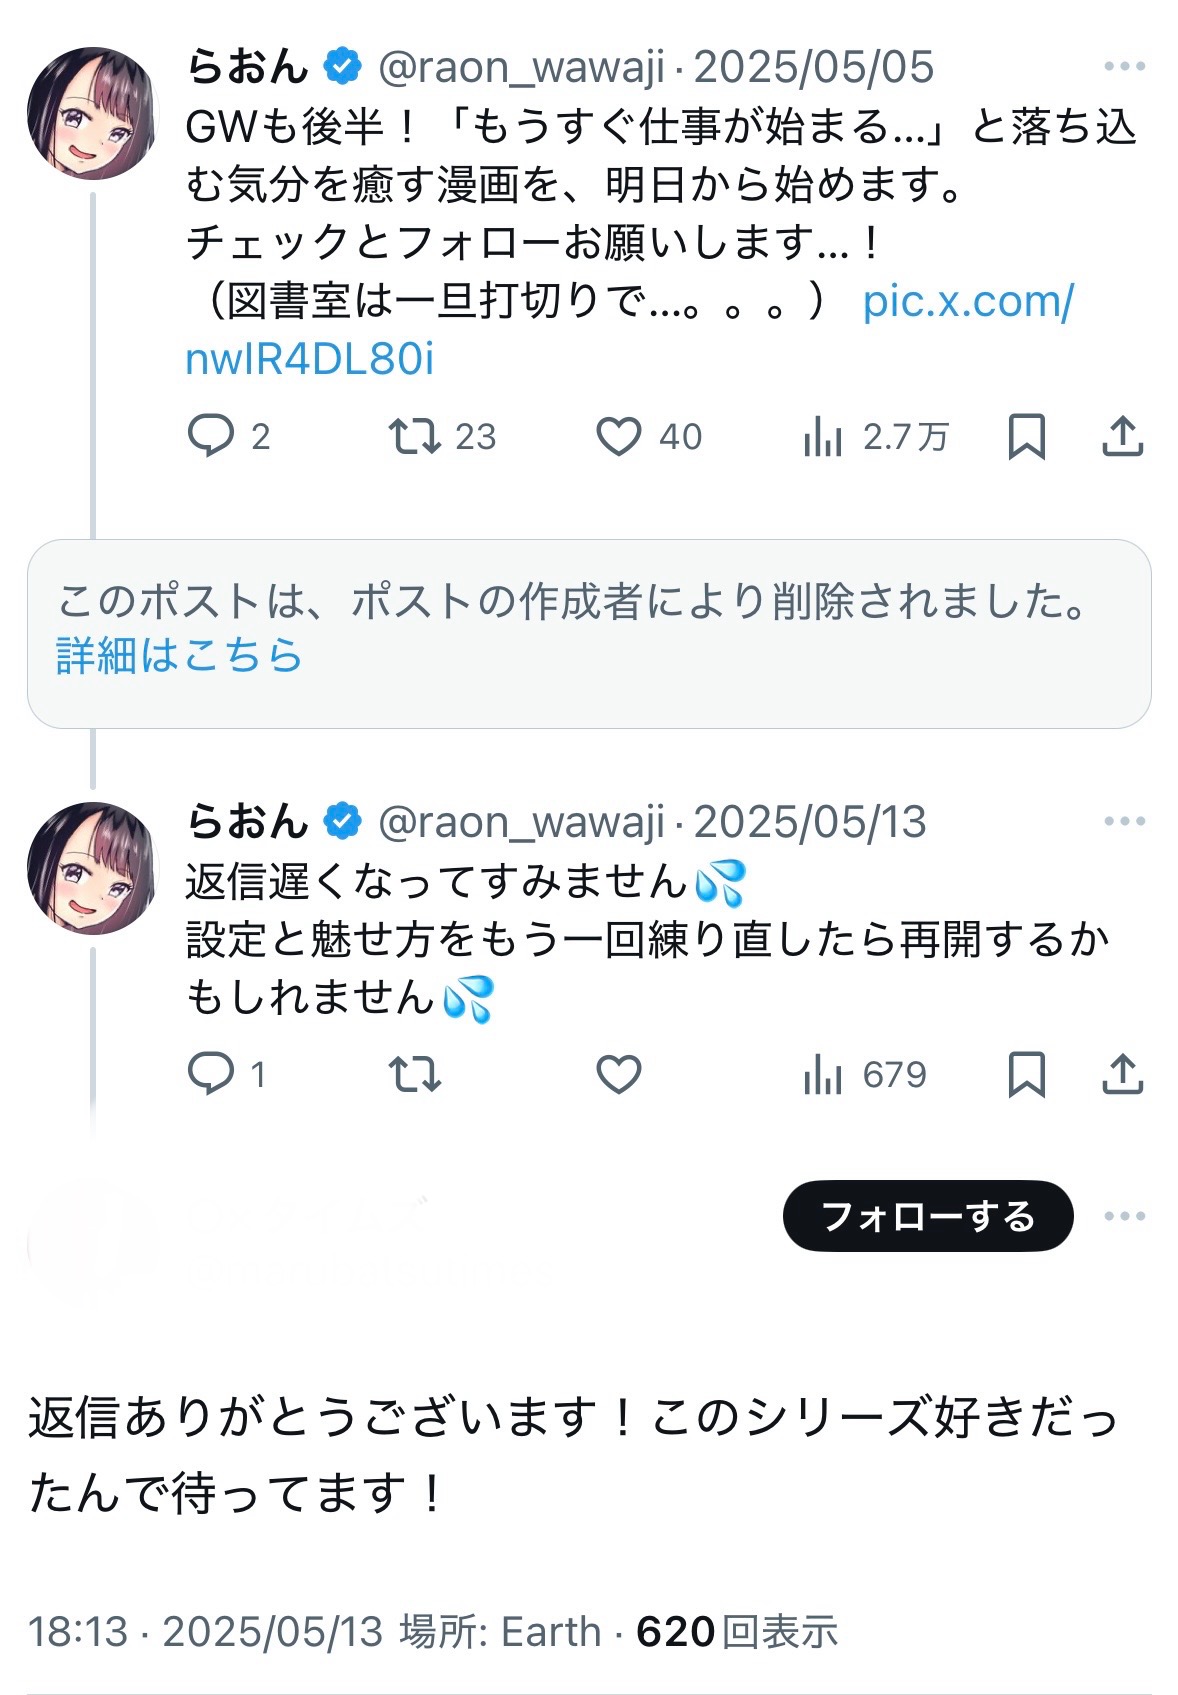Share the May 13 reply post
This screenshot has width=1178, height=1695.
[1123, 1074]
